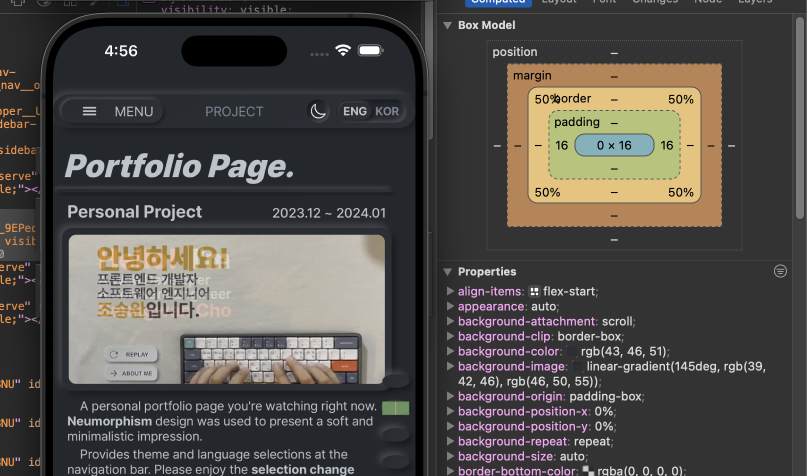This screenshot has height=476, width=809.
Task: Click the scrollbar of the Computed panel
Action: click(800, 118)
